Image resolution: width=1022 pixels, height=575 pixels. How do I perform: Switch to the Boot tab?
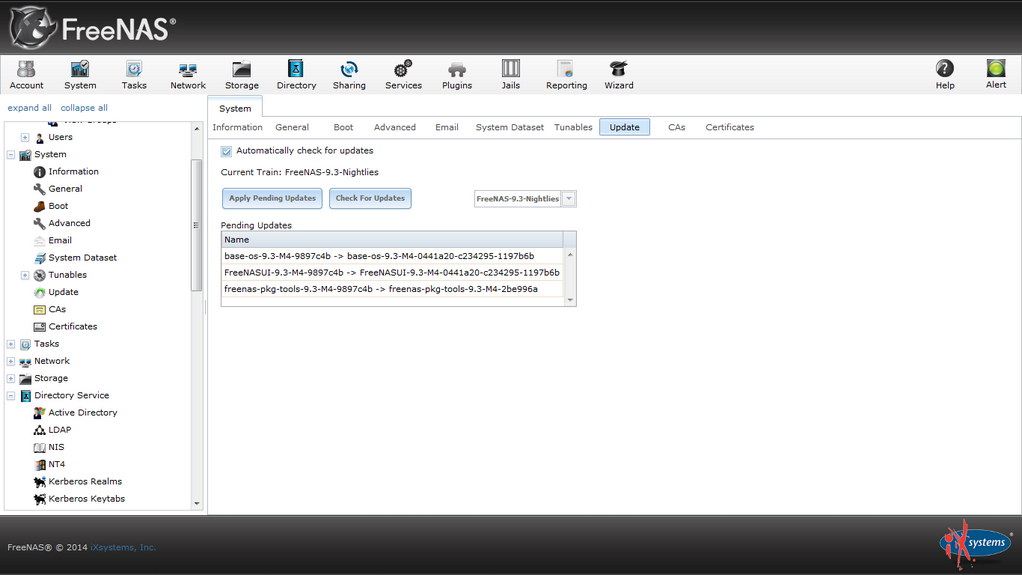tap(343, 127)
